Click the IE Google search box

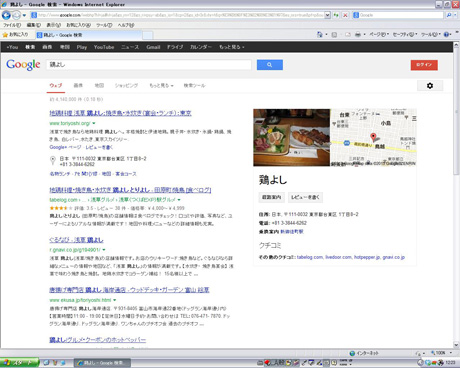click(398, 15)
